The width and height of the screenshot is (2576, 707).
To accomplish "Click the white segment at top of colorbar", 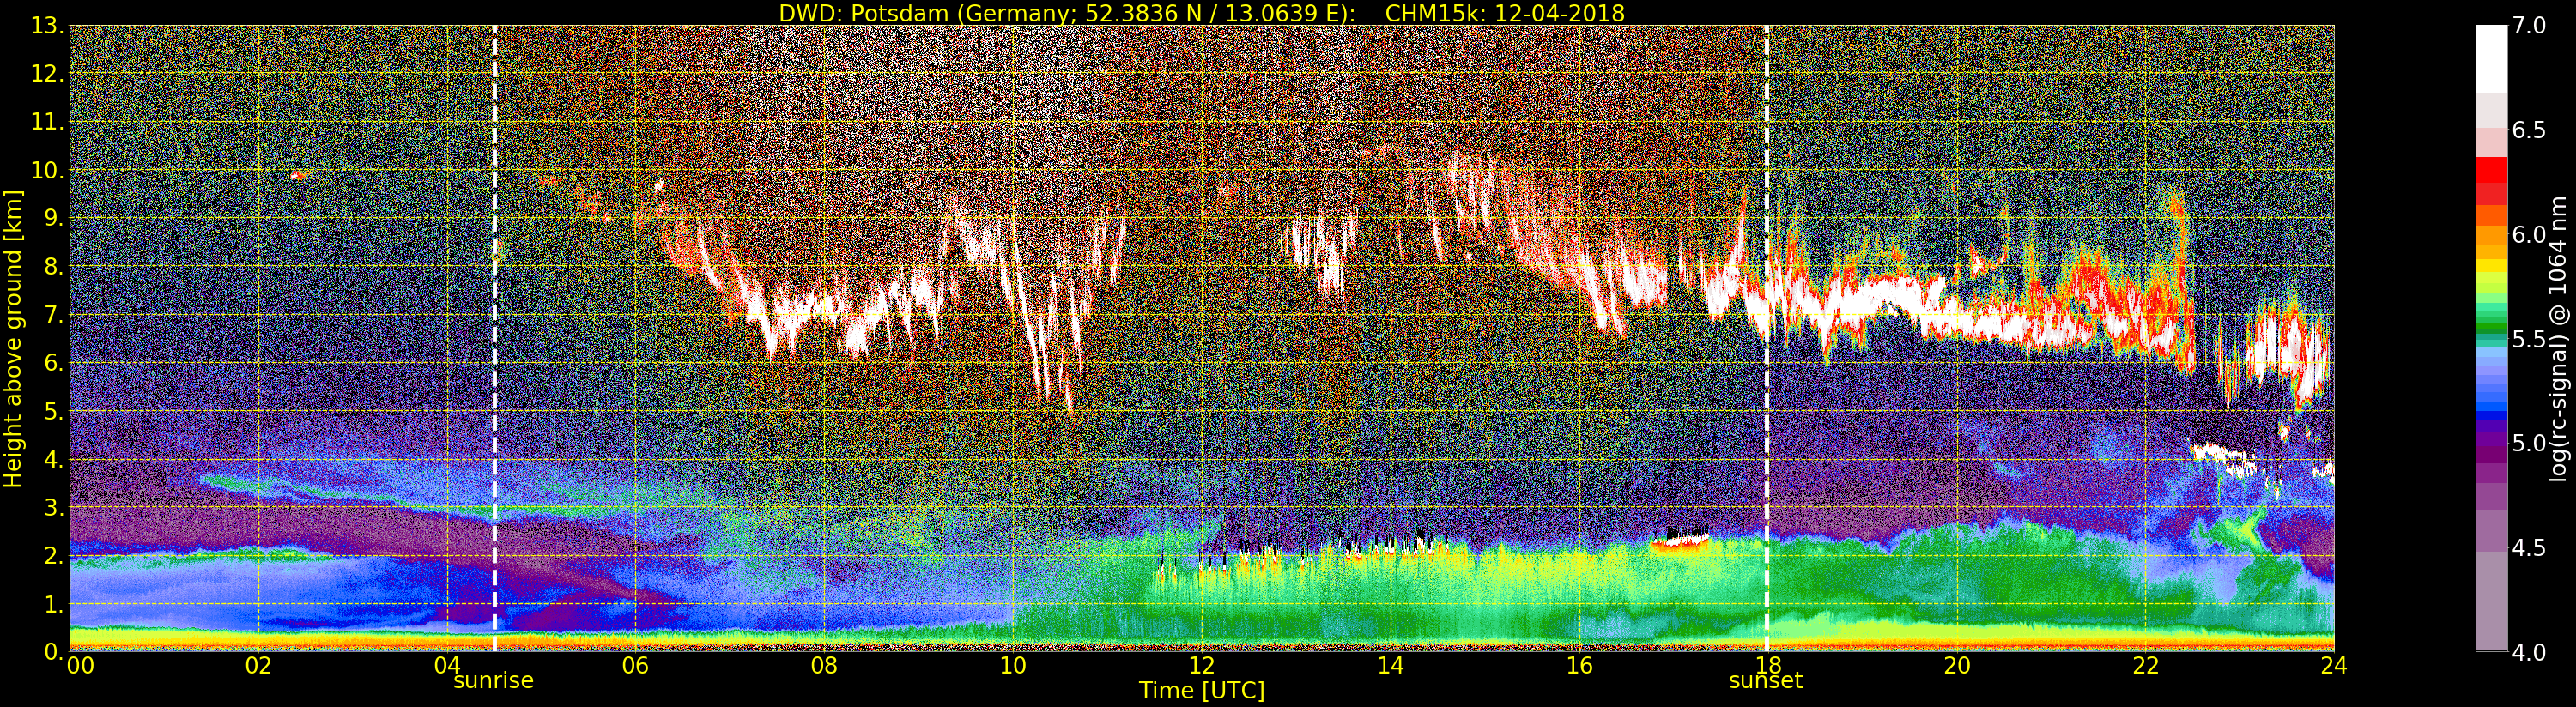I will [2491, 59].
